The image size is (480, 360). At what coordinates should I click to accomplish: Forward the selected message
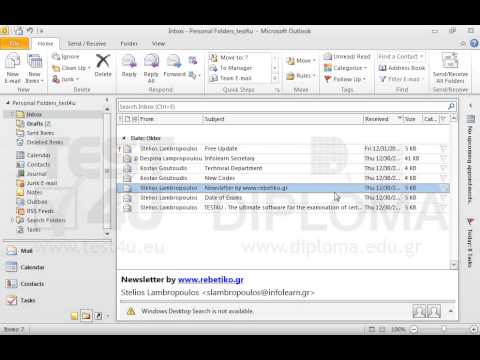[x=174, y=66]
